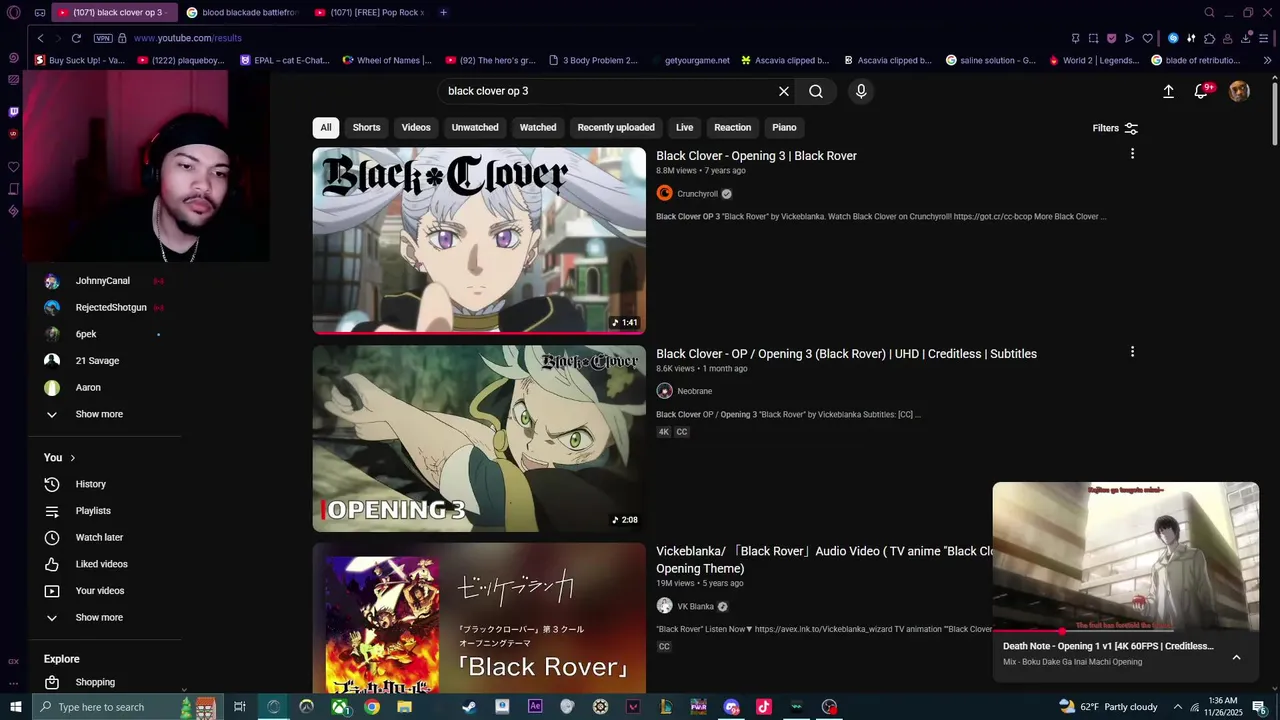Open the extensions cube icon

pyautogui.click(x=1209, y=38)
